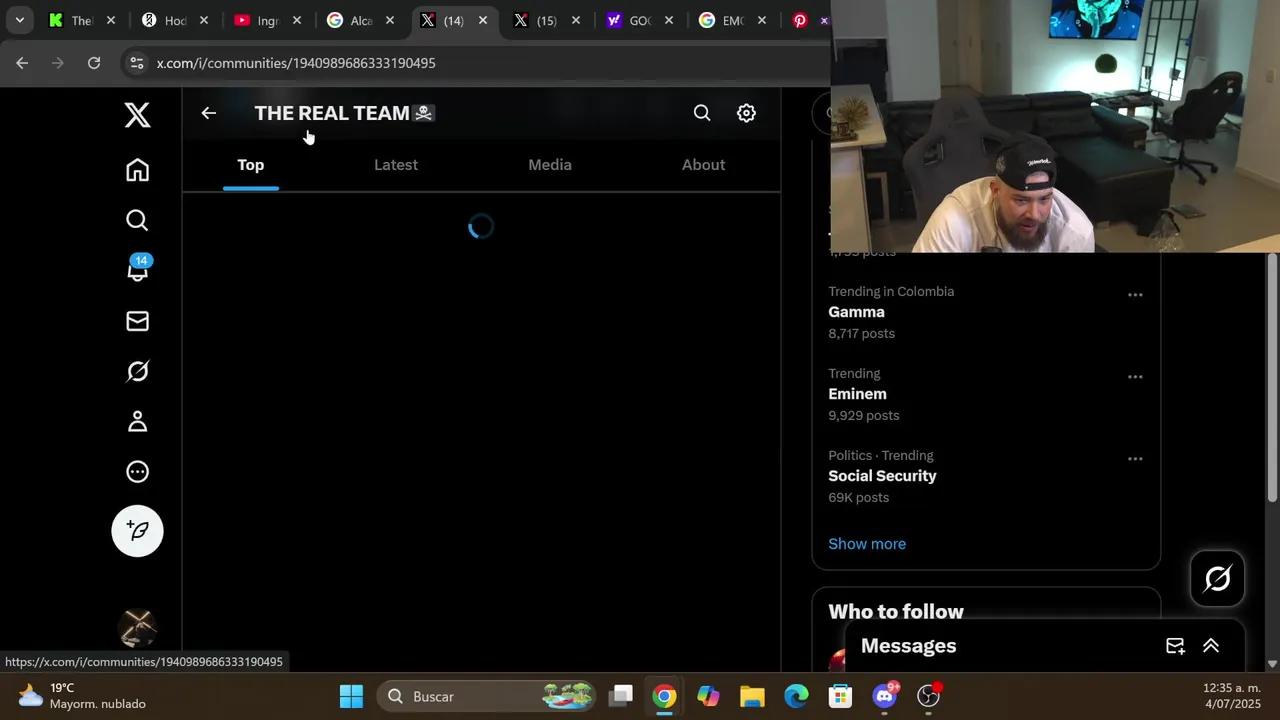Image resolution: width=1280 pixels, height=720 pixels.
Task: Open more options for Eminem trend
Action: coord(1135,377)
